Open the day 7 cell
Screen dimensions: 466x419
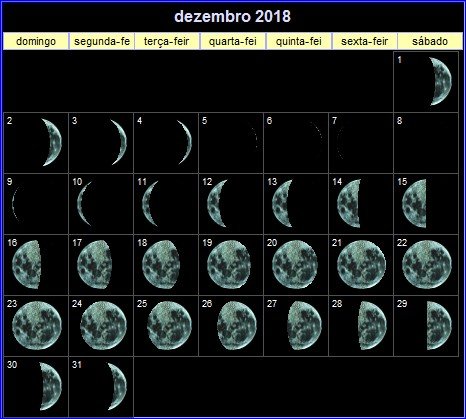click(361, 143)
